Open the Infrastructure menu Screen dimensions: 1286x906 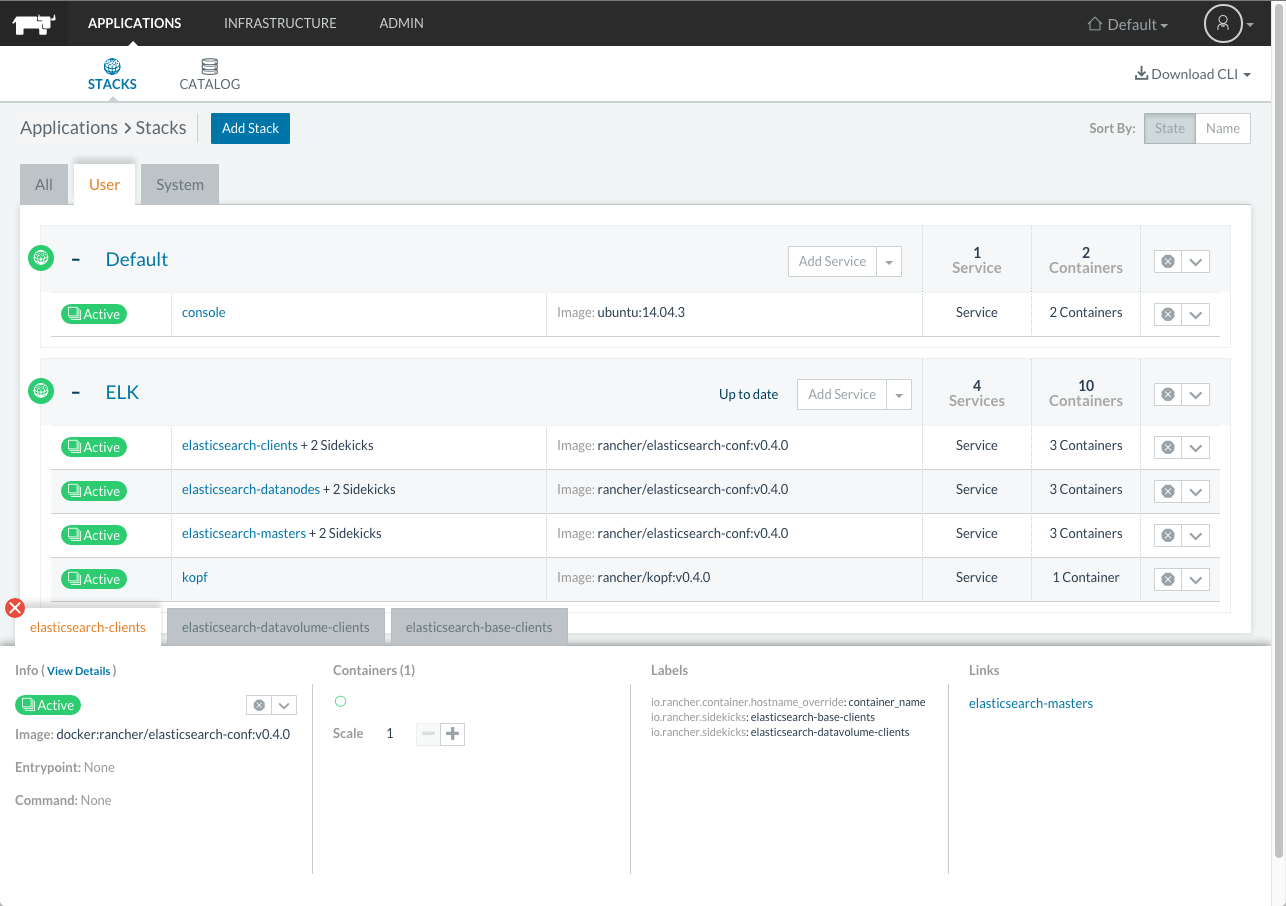[x=280, y=23]
